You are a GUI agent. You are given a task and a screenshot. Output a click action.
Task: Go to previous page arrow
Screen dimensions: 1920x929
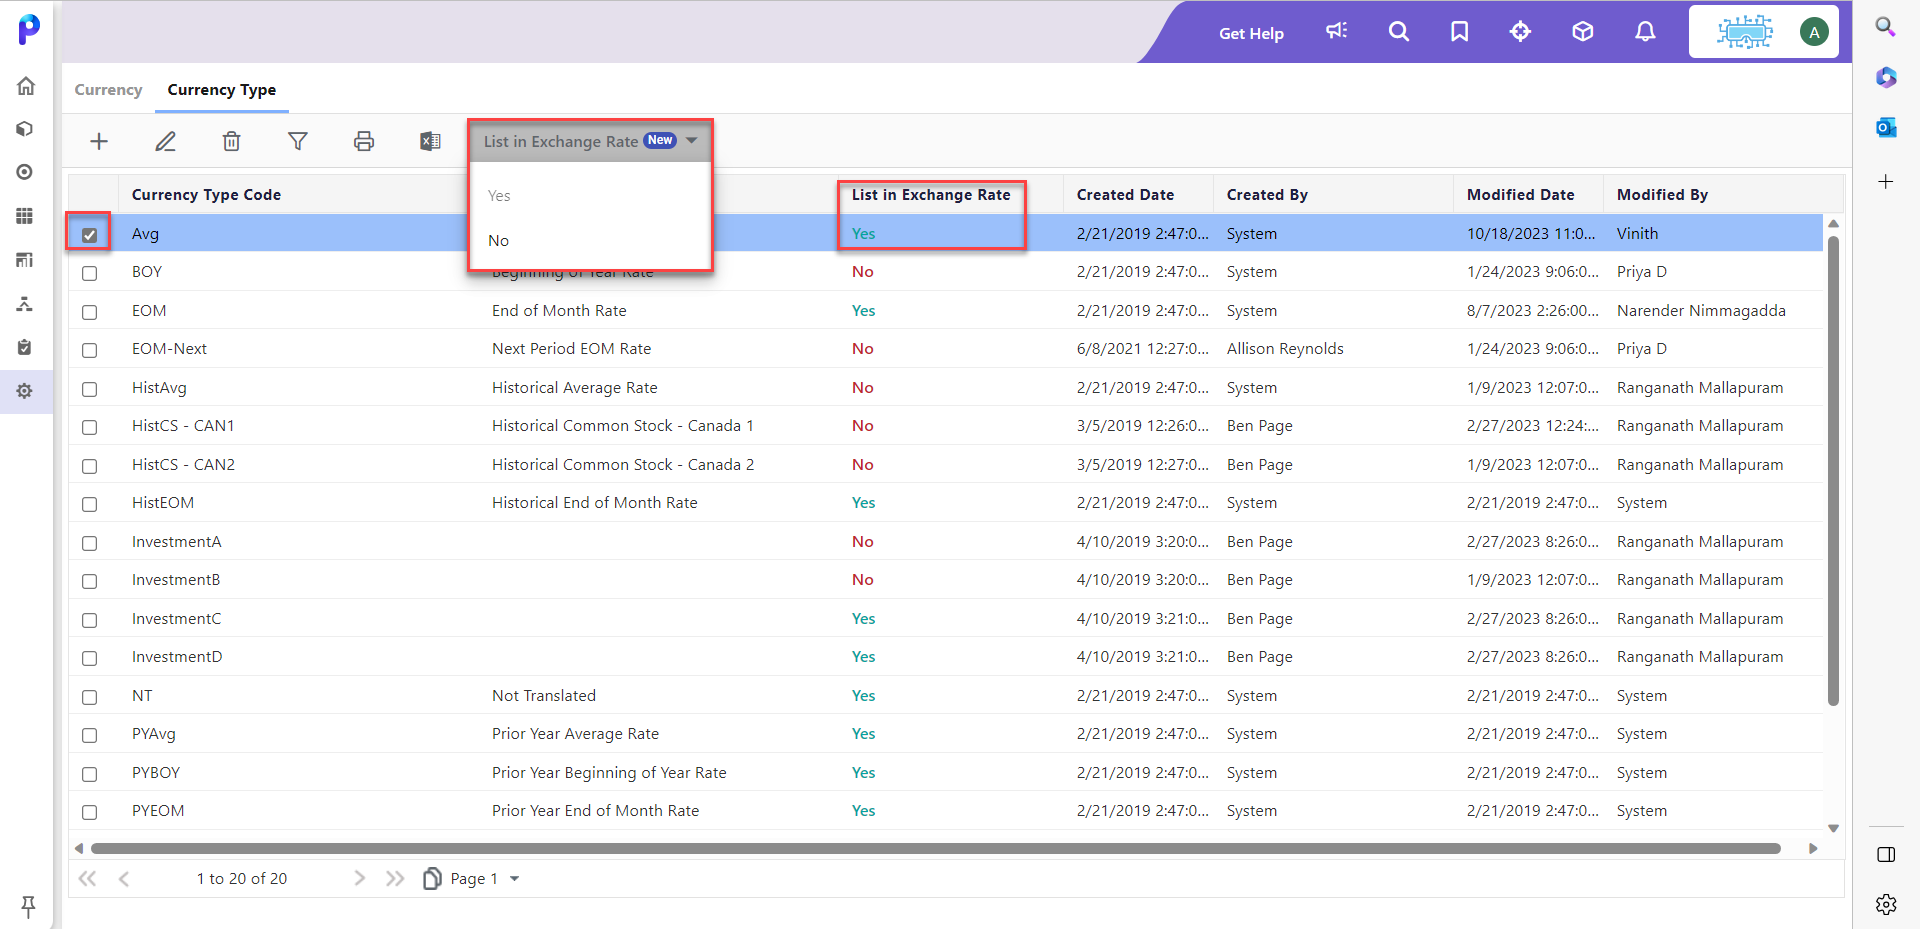coord(124,878)
